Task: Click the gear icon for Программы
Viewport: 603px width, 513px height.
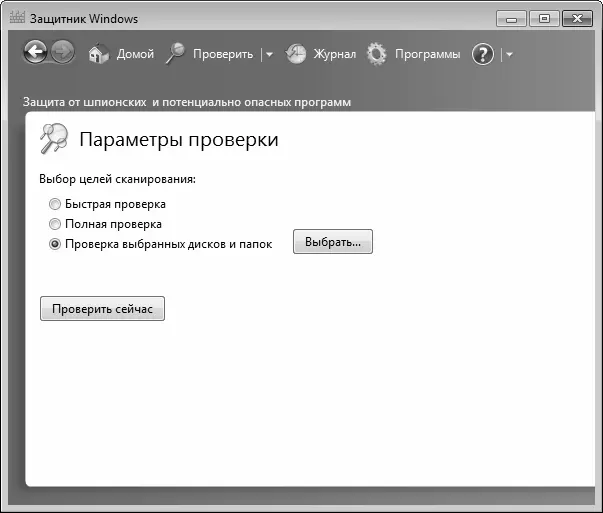Action: [377, 55]
